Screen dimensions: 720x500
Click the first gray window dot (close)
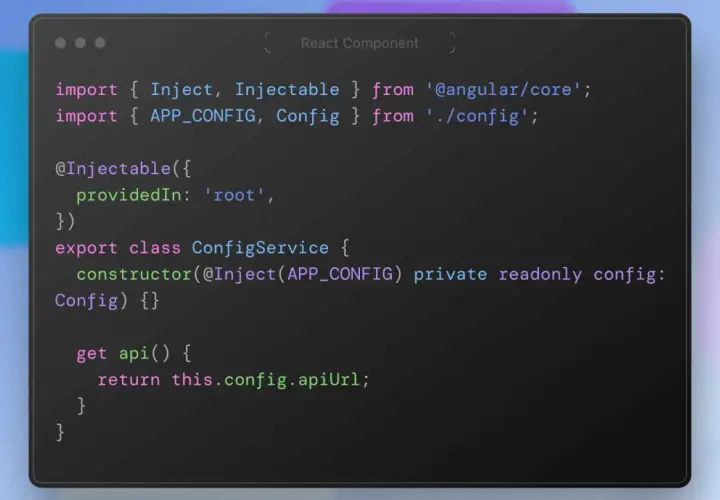pyautogui.click(x=60, y=43)
